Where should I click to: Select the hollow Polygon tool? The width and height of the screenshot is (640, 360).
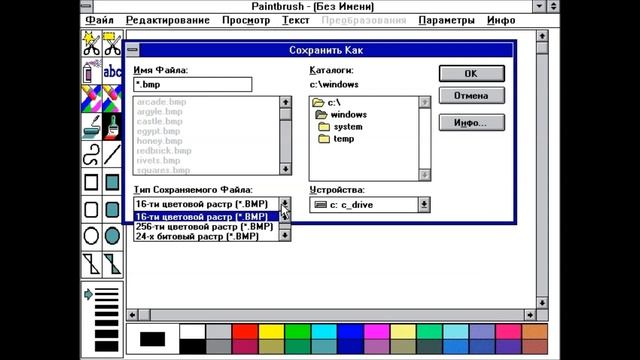91,264
